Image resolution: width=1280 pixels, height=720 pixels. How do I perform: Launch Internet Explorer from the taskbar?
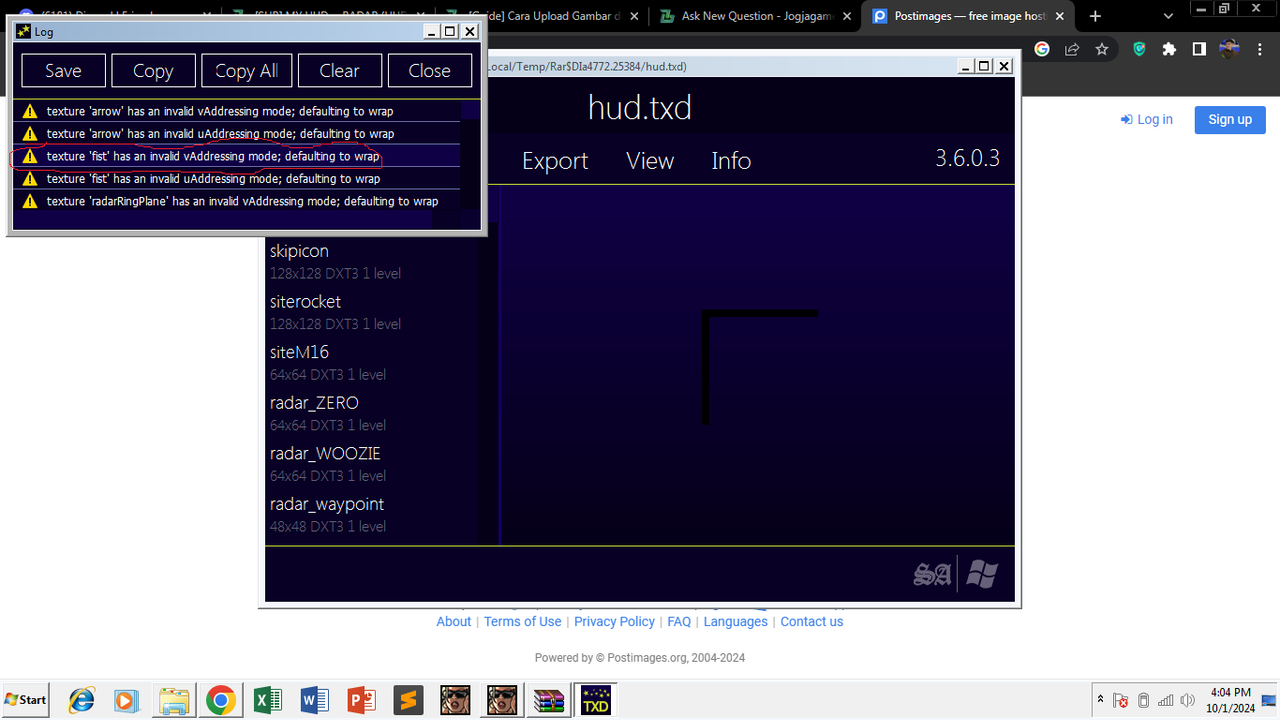[x=81, y=699]
